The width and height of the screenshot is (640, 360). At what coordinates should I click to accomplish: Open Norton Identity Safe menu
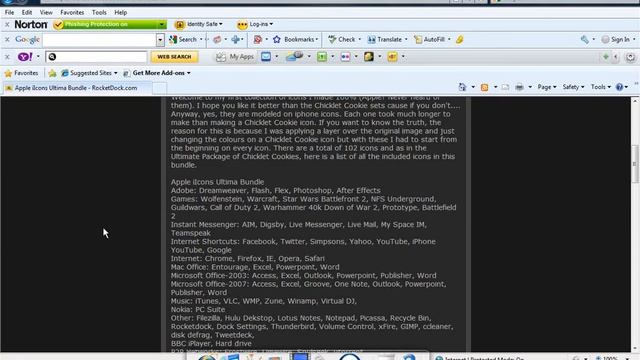[x=199, y=24]
